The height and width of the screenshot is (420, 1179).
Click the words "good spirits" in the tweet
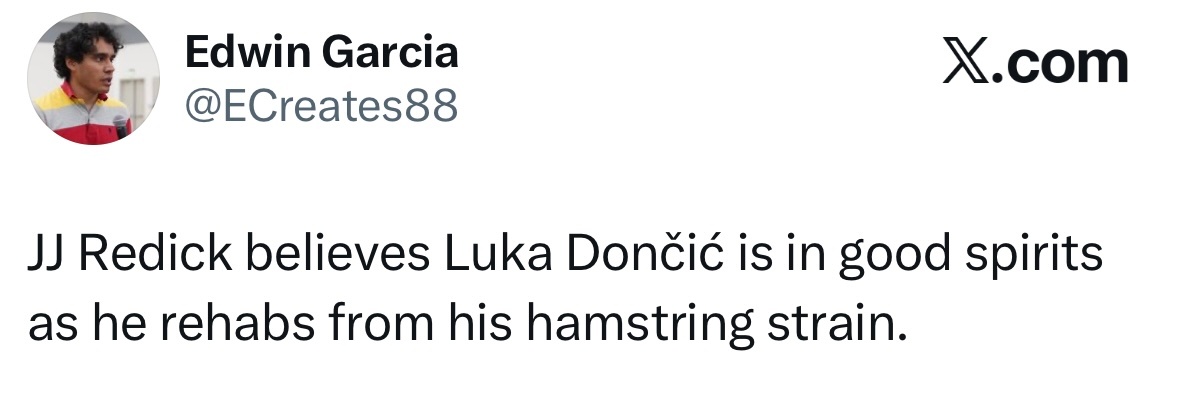[x=970, y=257]
